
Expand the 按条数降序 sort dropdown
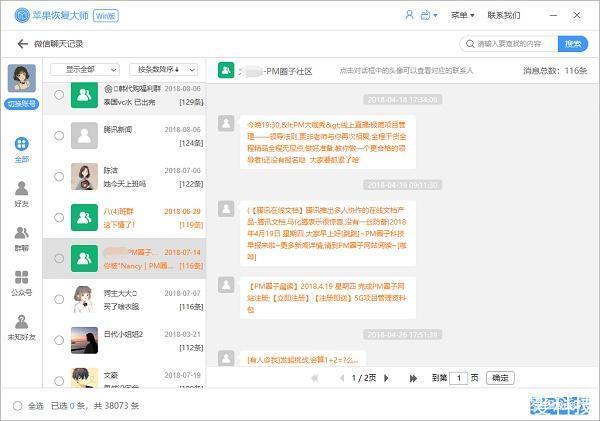pyautogui.click(x=163, y=70)
